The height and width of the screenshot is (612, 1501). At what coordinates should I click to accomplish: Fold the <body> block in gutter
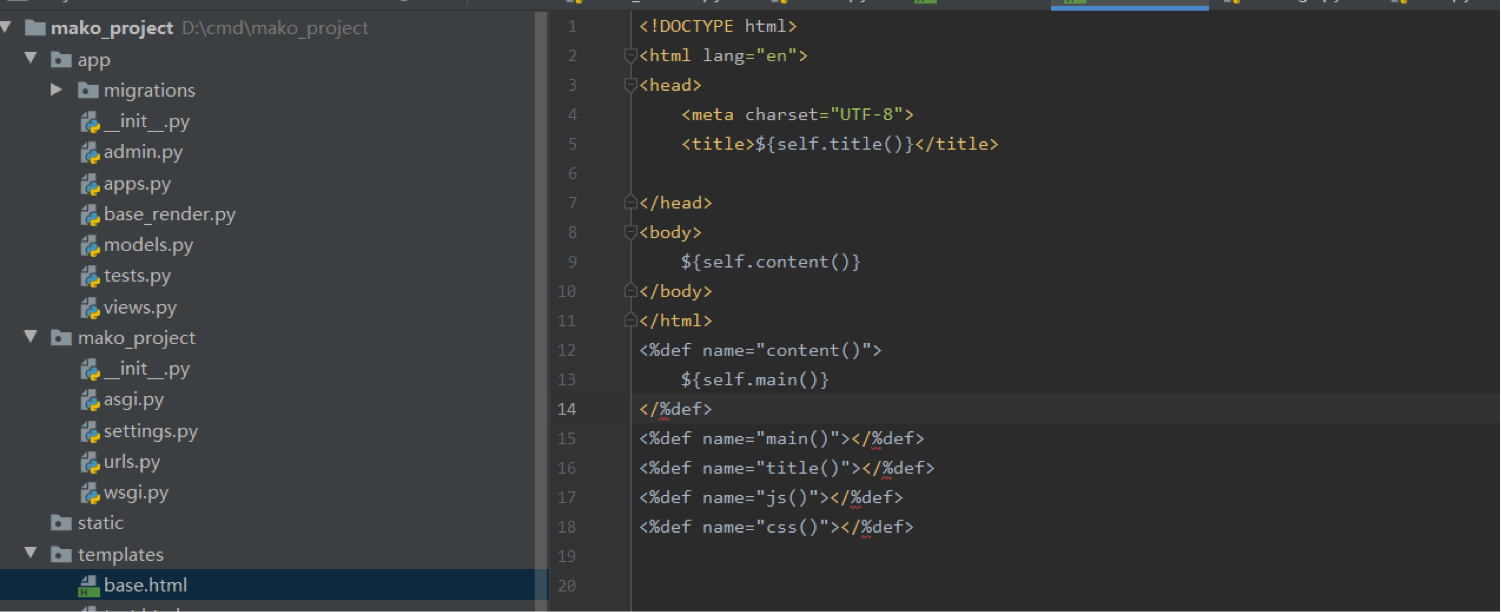(x=631, y=233)
